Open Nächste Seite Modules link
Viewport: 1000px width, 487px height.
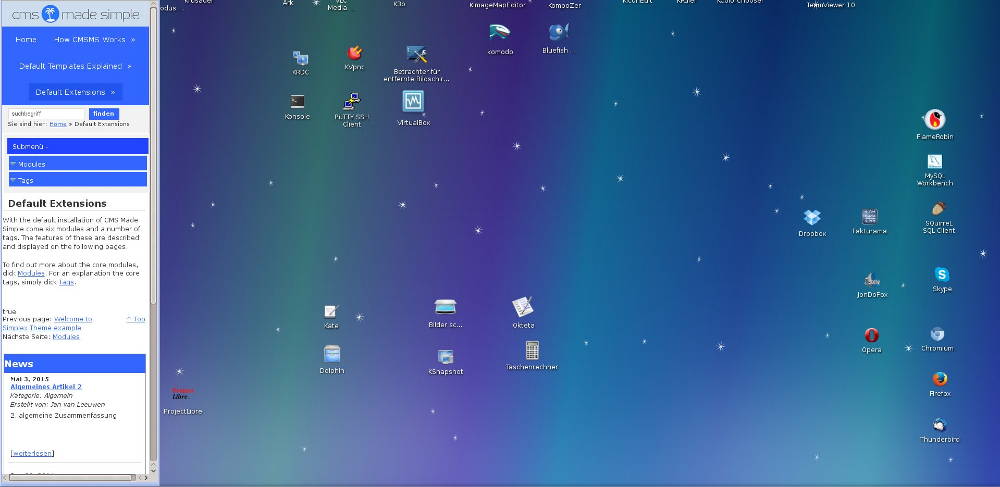pos(66,336)
